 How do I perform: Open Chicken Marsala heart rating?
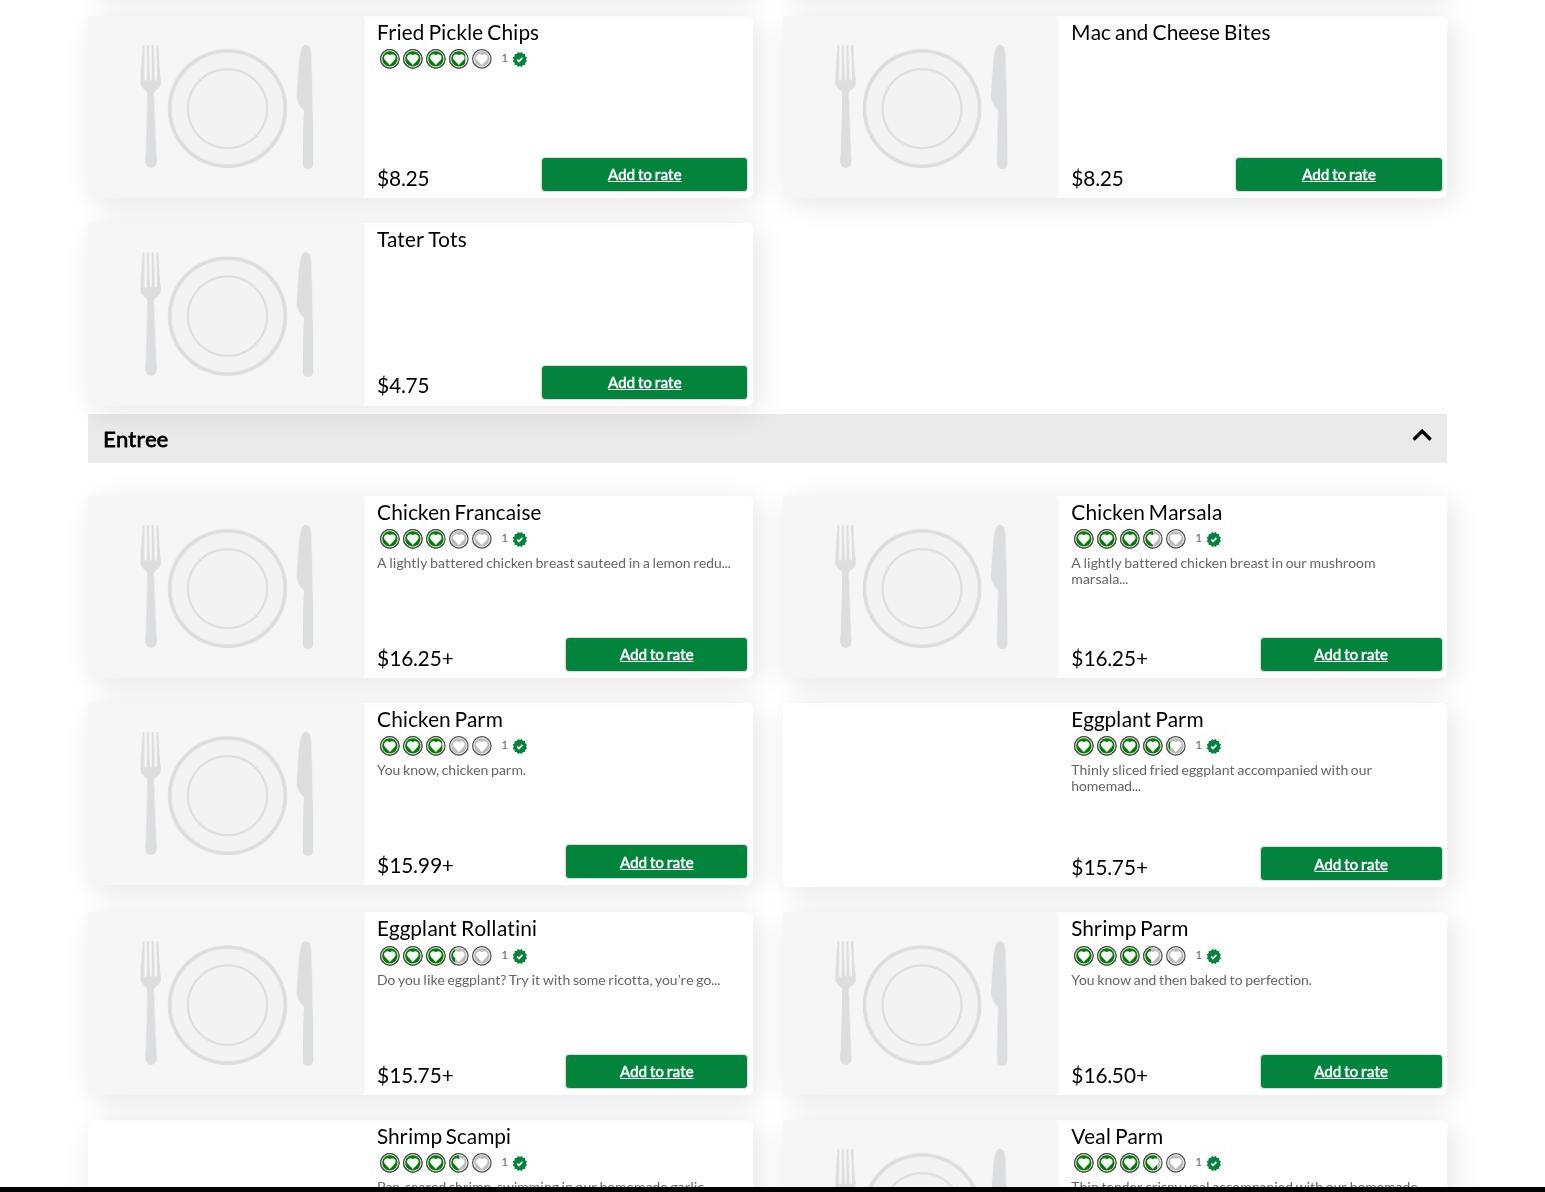[1129, 539]
